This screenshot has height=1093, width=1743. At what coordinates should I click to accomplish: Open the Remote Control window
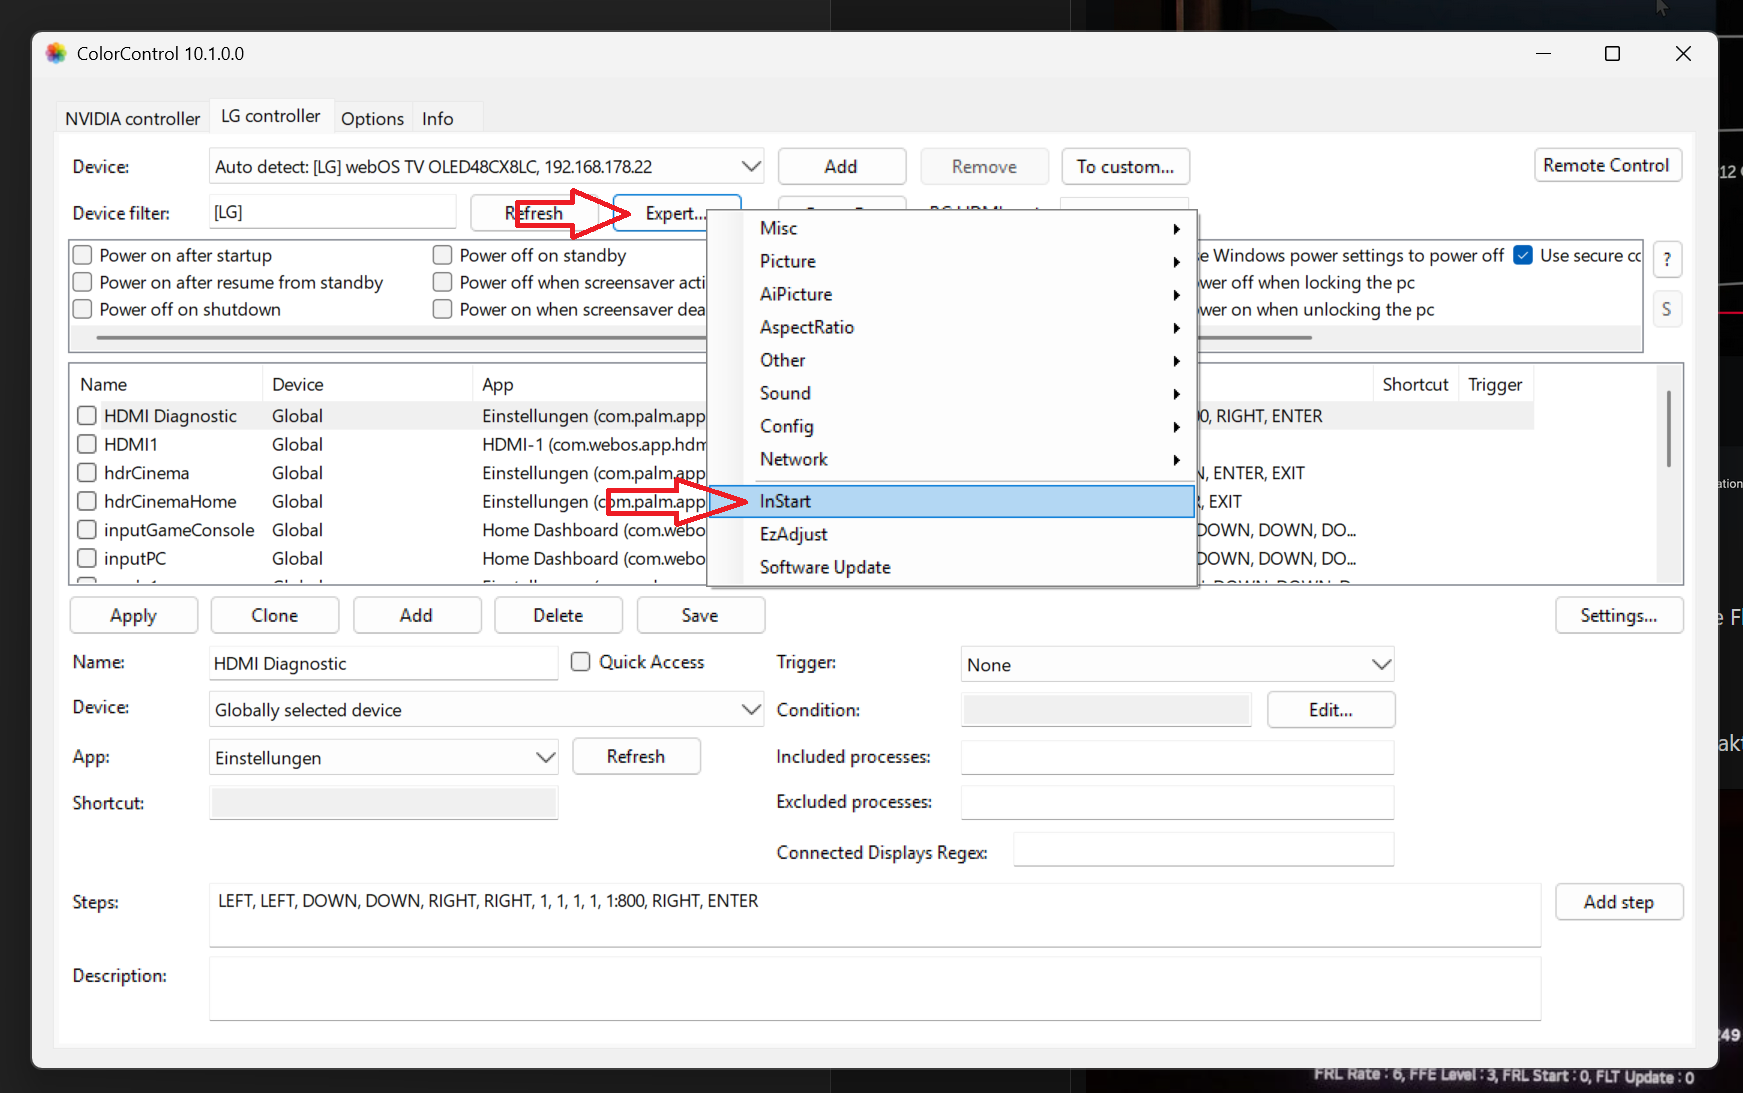1607,165
